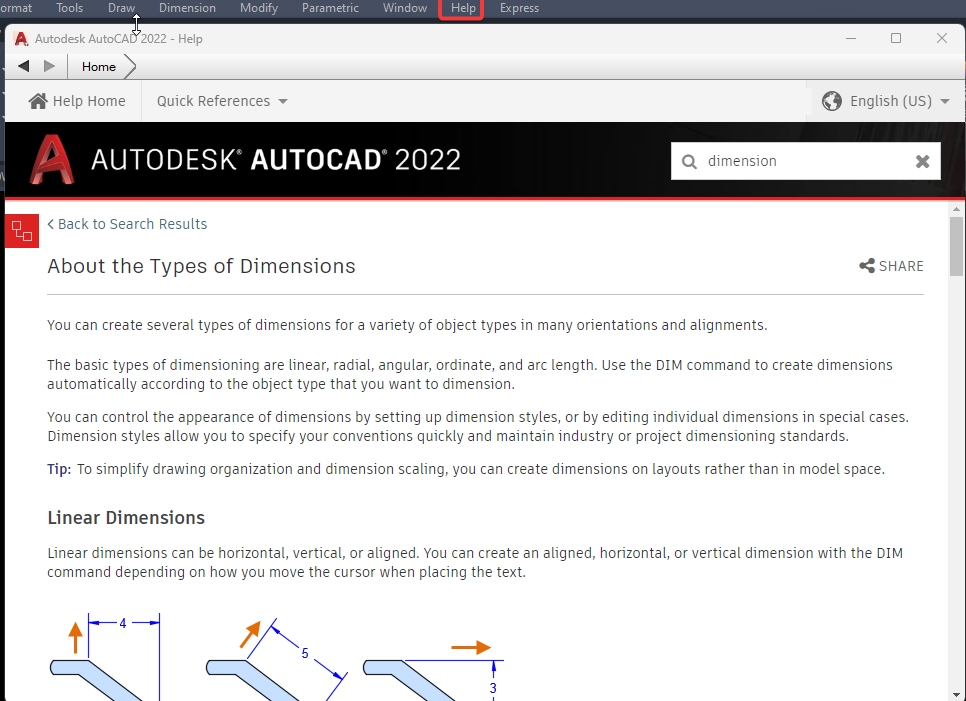This screenshot has height=701, width=966.
Task: Click the back arrow in Help window
Action: click(x=24, y=66)
